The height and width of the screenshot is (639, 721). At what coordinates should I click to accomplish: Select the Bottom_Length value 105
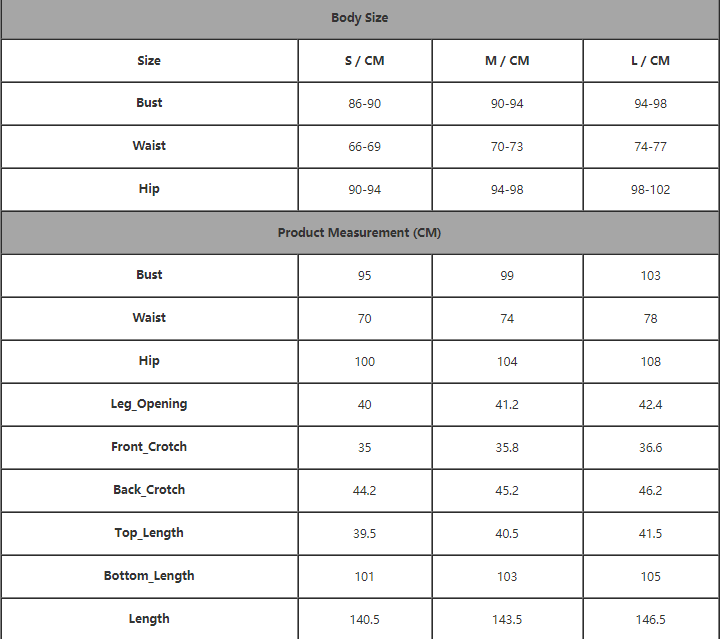pyautogui.click(x=651, y=576)
